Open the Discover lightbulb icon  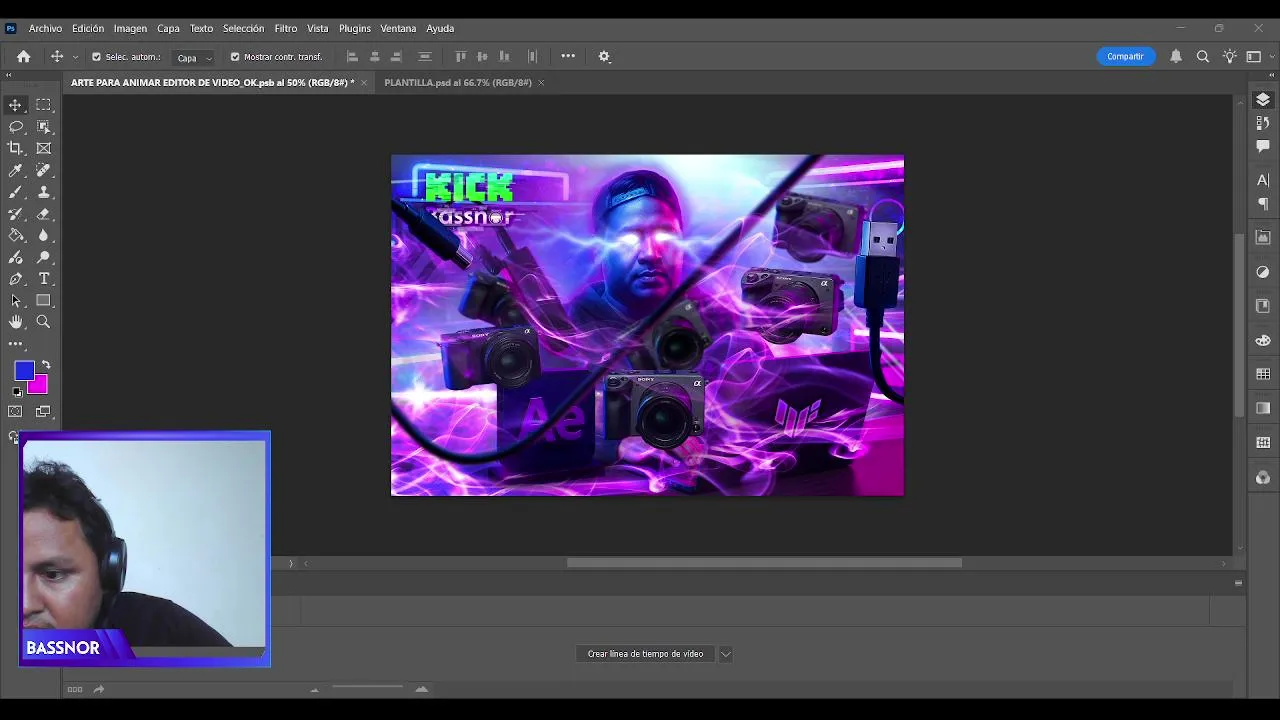coord(1230,57)
